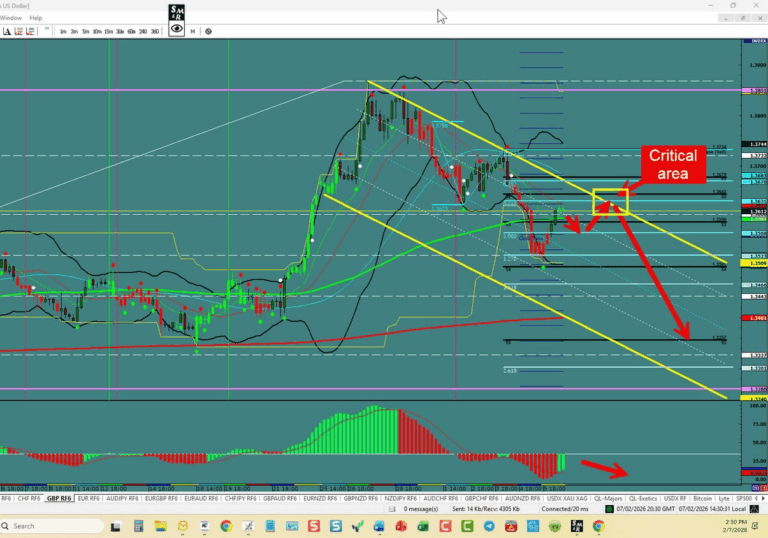The image size is (768, 538).
Task: Open File Explorer from taskbar
Action: click(x=161, y=526)
